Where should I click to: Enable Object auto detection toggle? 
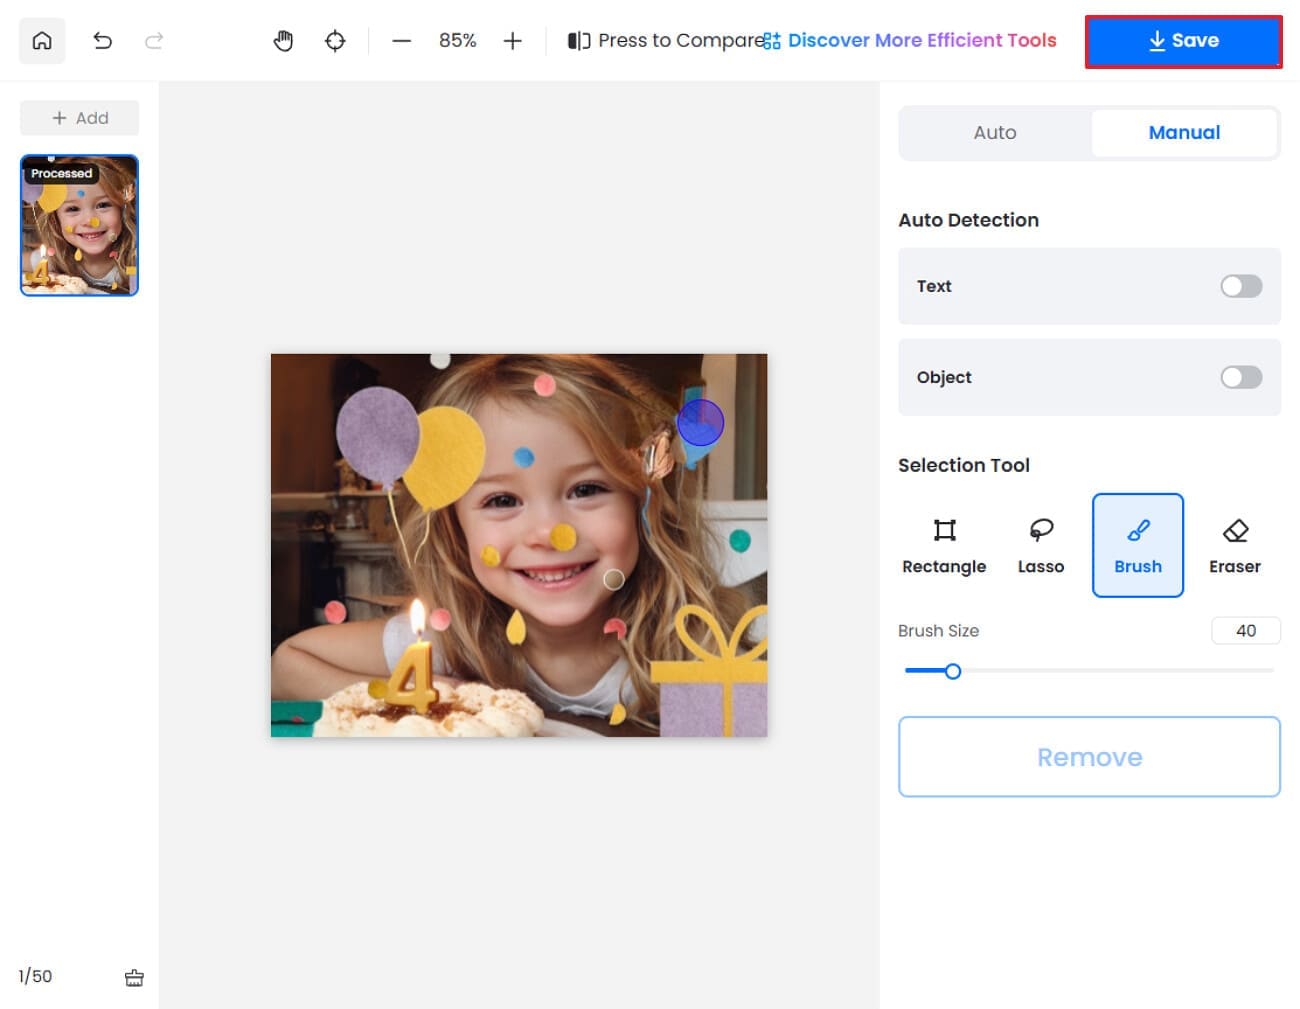point(1241,377)
